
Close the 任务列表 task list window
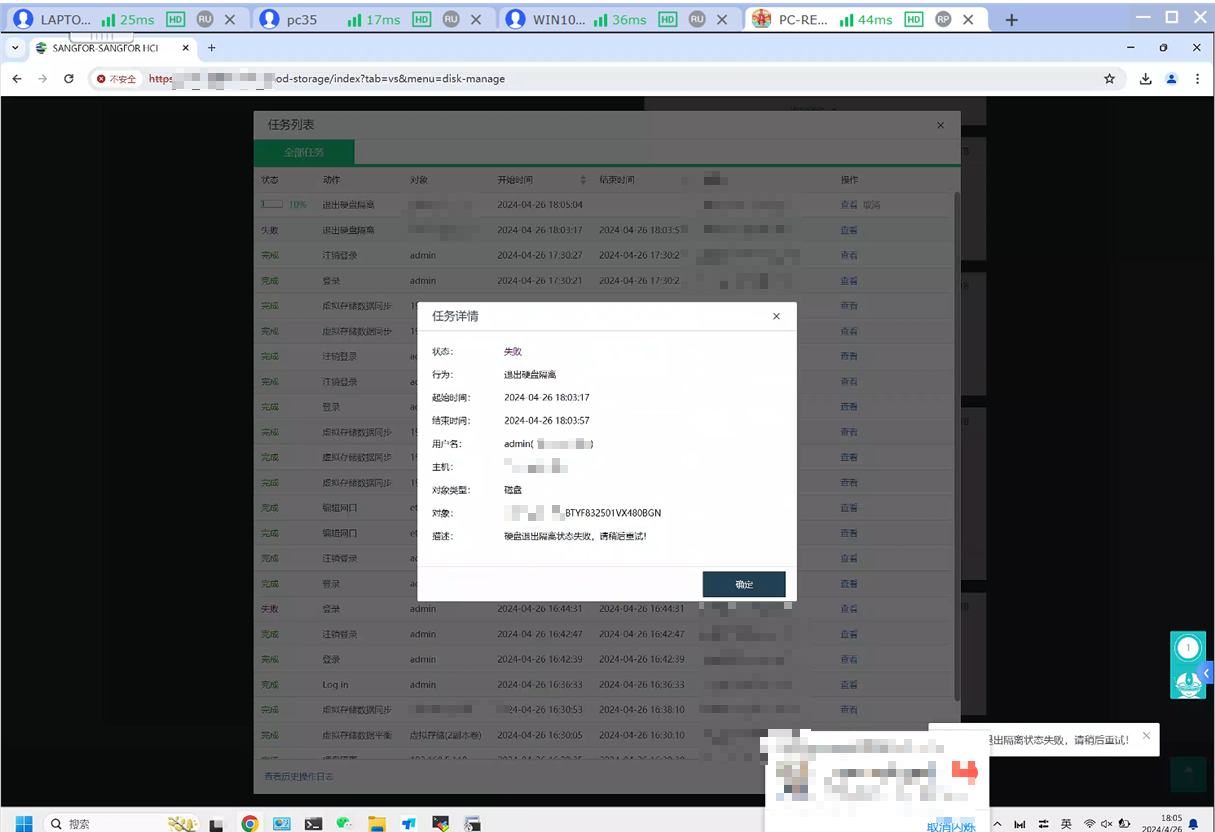[x=940, y=125]
